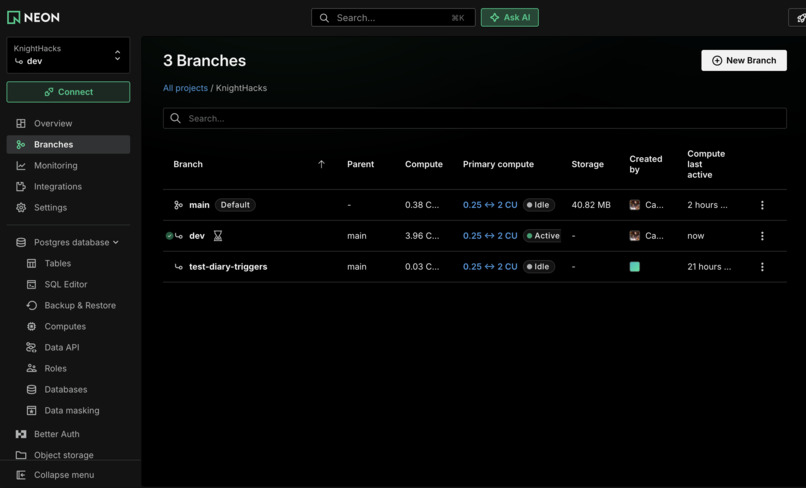The image size is (806, 488).
Task: Click the Primary compute column header
Action: 498,164
